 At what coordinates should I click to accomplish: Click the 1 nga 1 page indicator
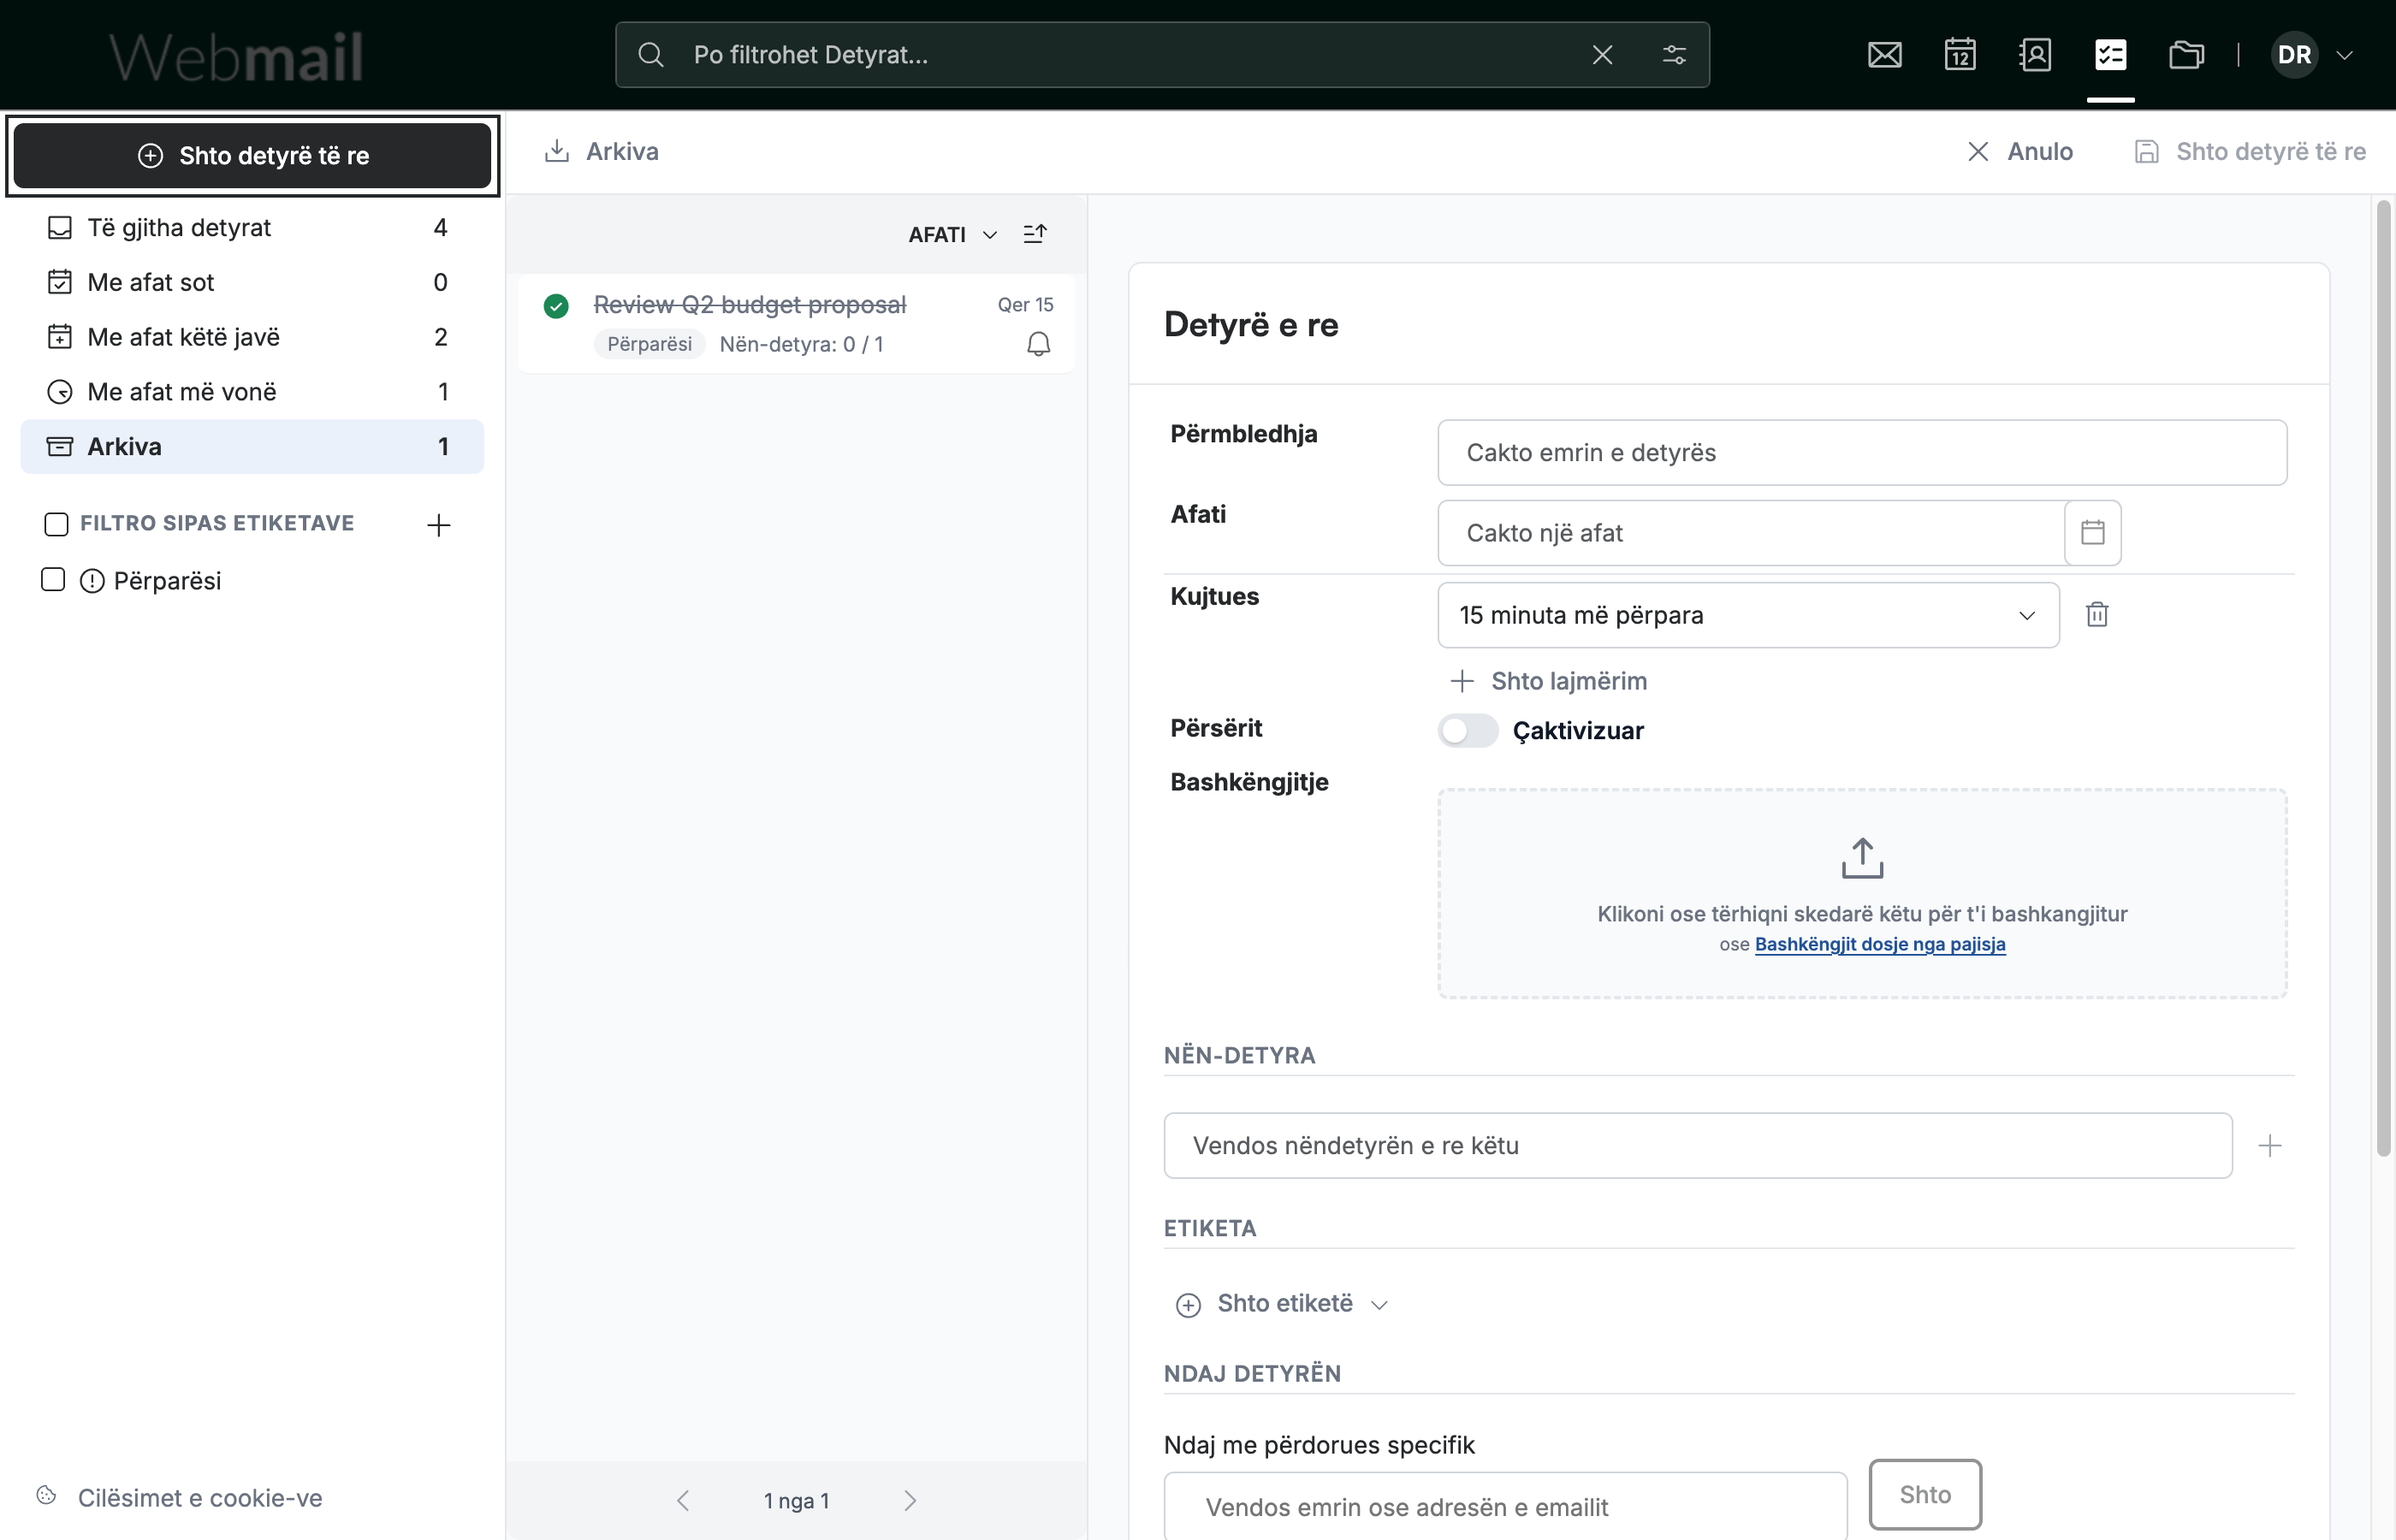pos(796,1500)
